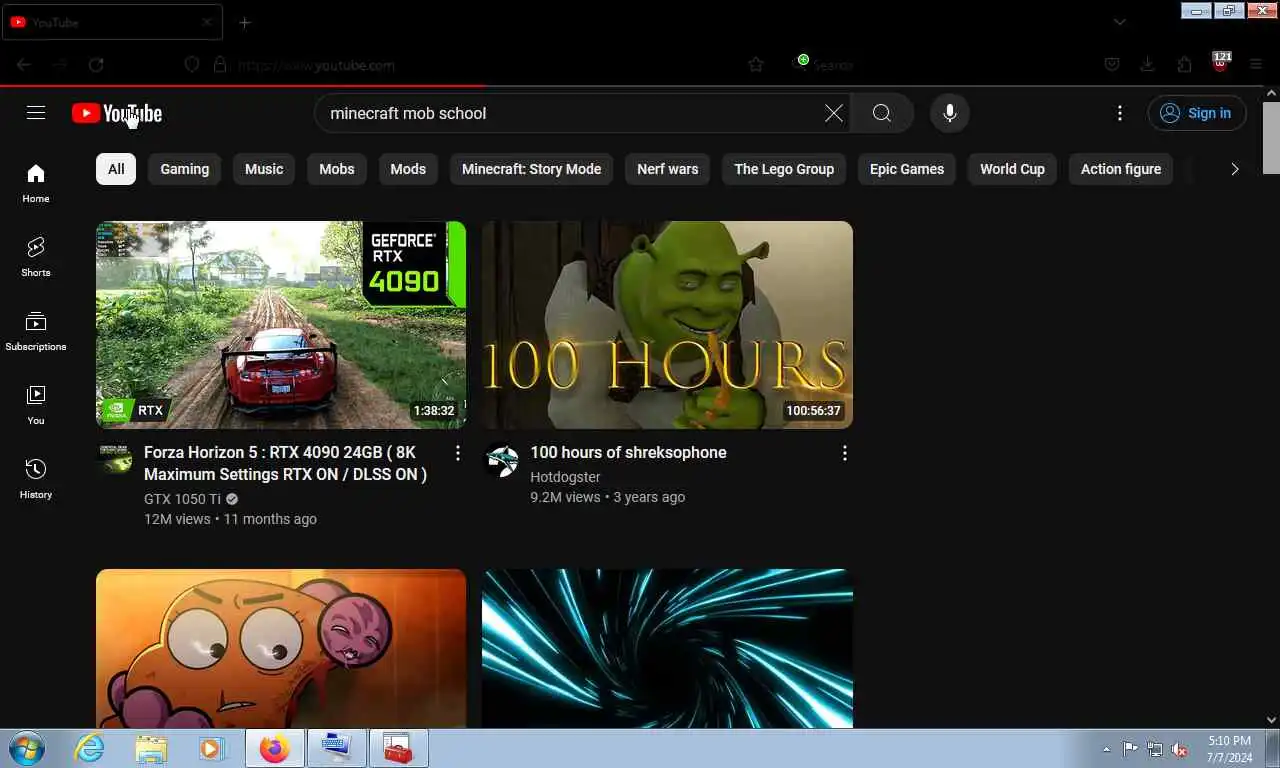
Task: Open browser downloads panel
Action: (x=1148, y=65)
